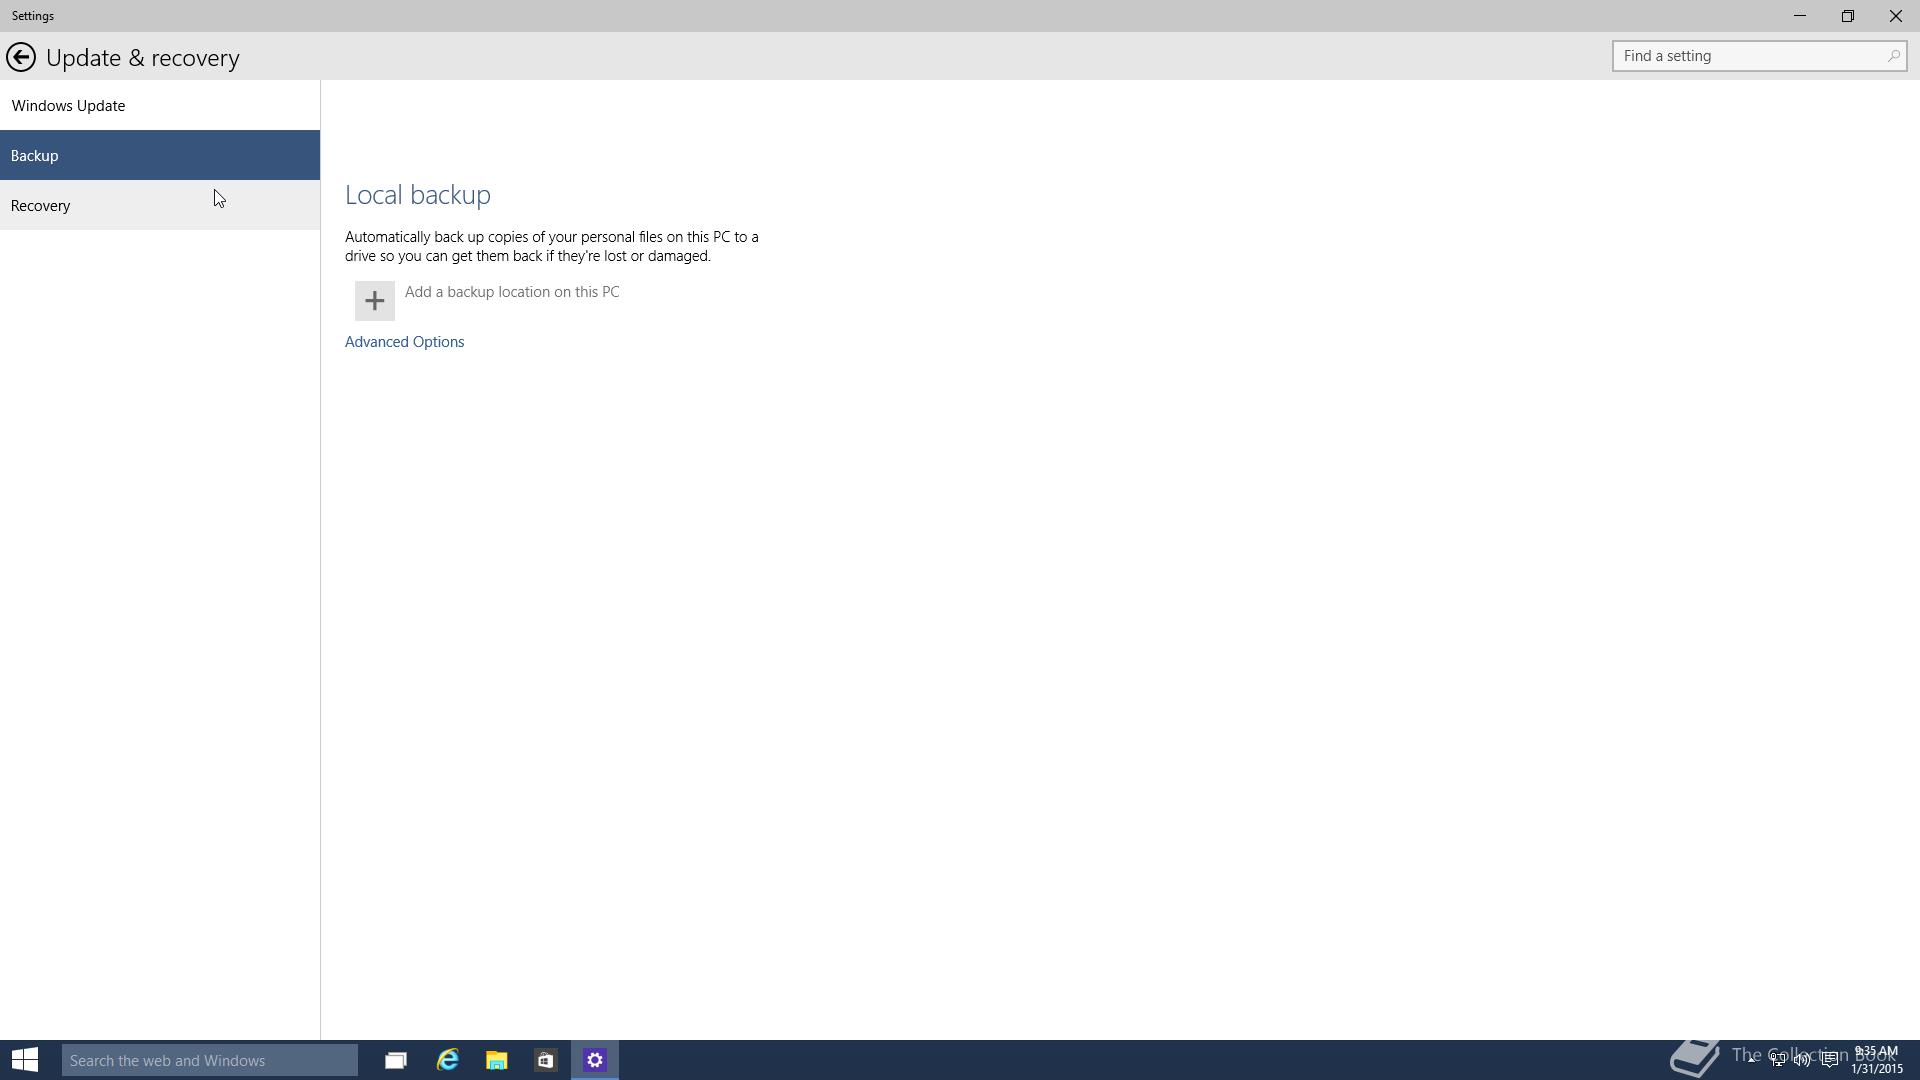Open the Start menu
1920x1080 pixels.
[24, 1059]
